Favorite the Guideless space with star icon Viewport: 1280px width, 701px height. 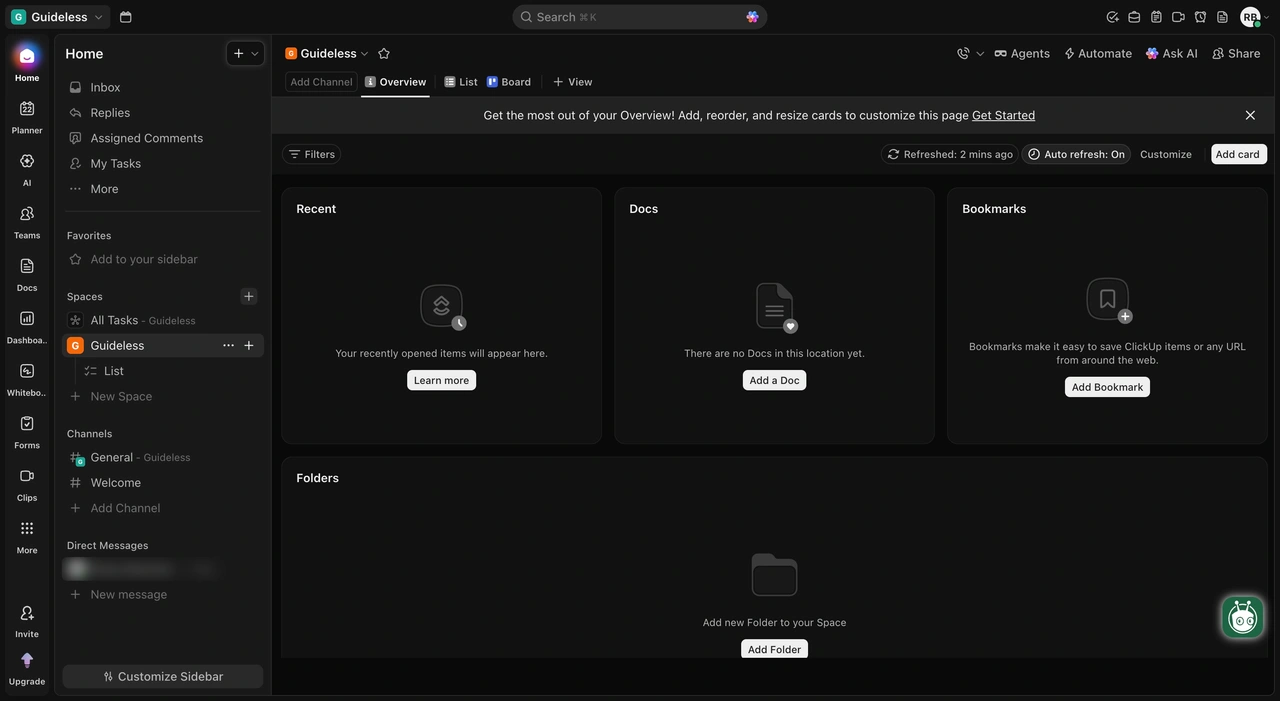click(x=384, y=53)
